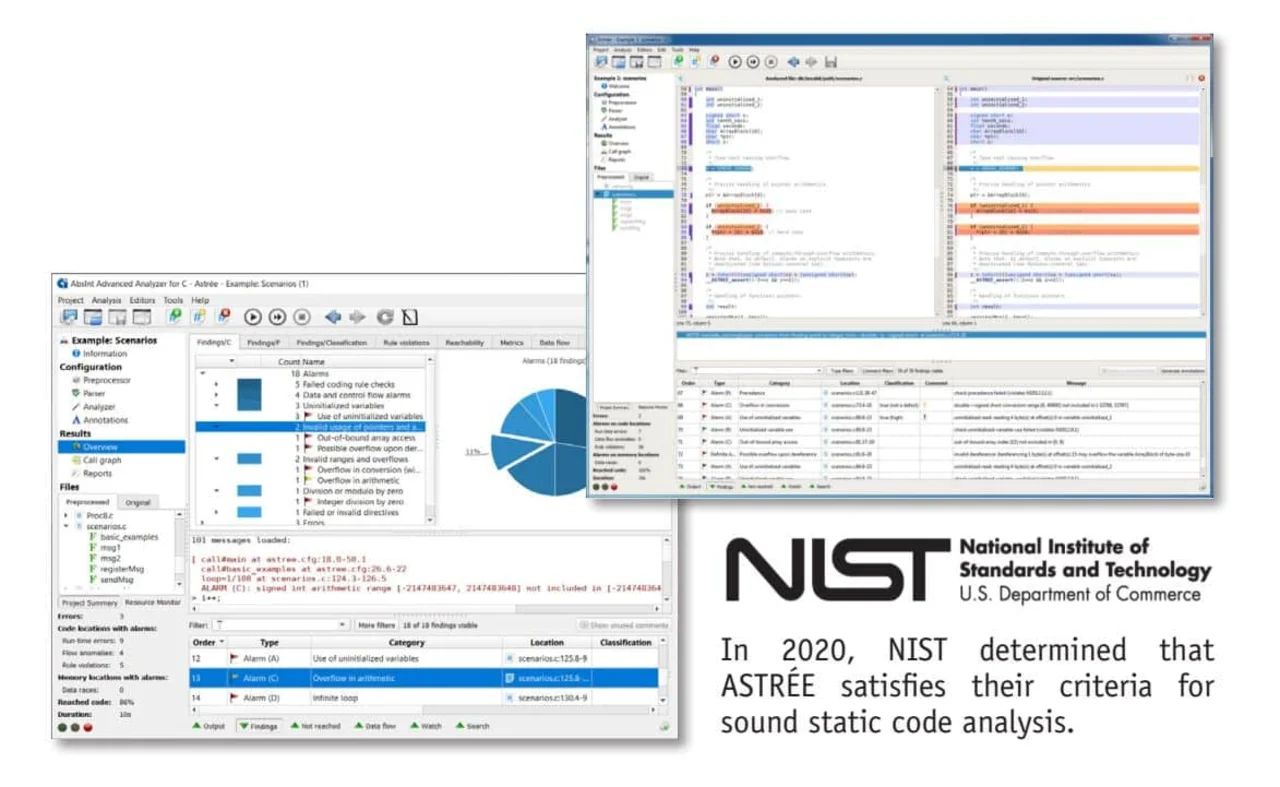Switch to the Findings/Classification tab
This screenshot has width=1280, height=787.
pyautogui.click(x=332, y=343)
